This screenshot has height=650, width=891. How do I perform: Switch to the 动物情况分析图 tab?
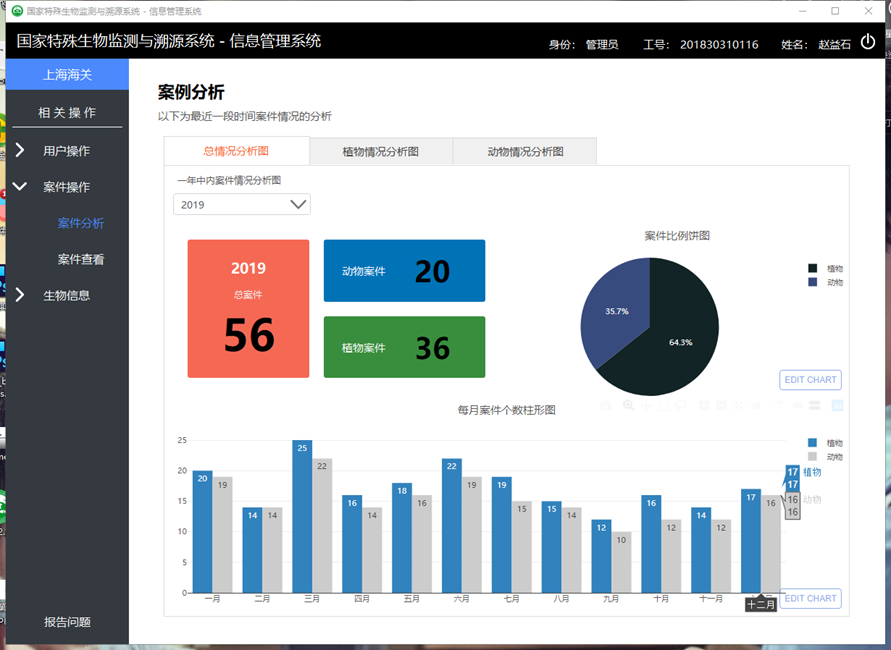(524, 152)
